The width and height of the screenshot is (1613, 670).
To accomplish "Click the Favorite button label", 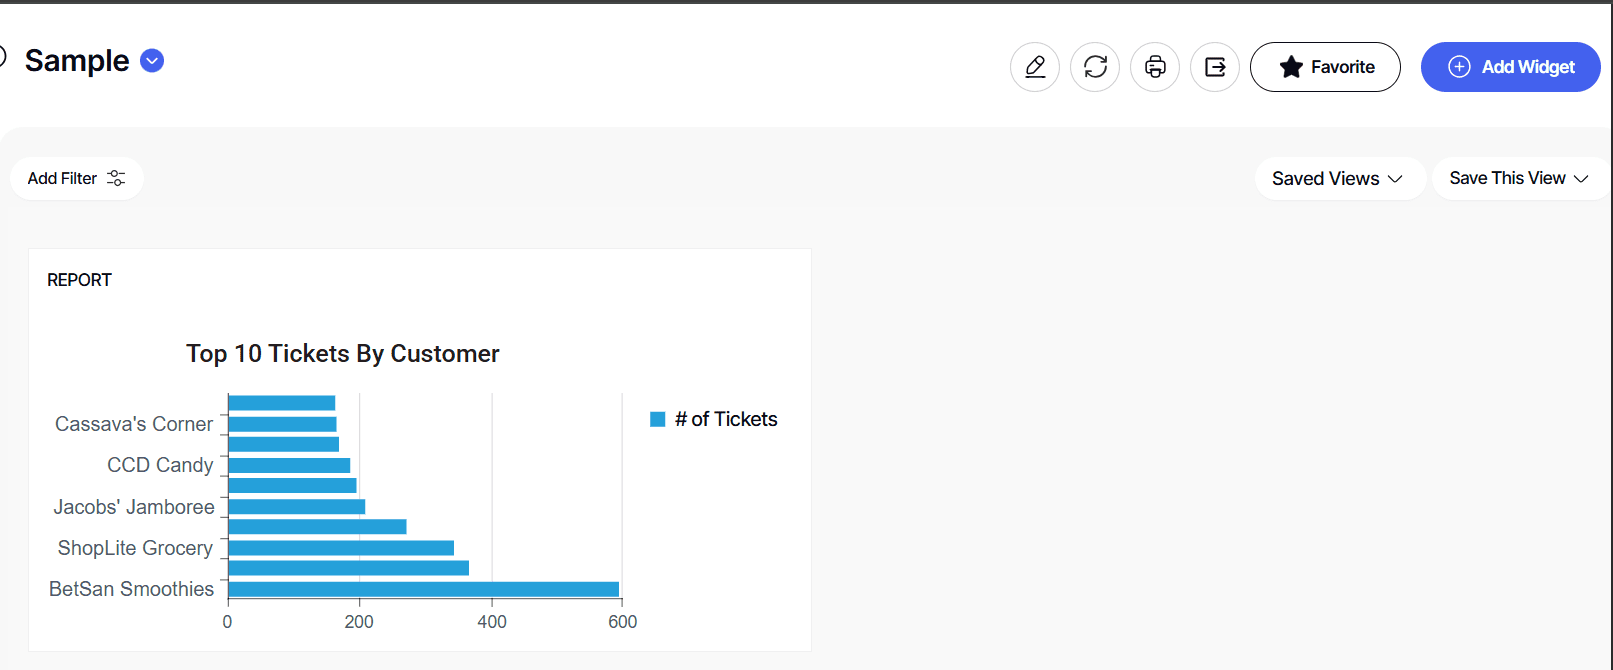I will point(1342,67).
